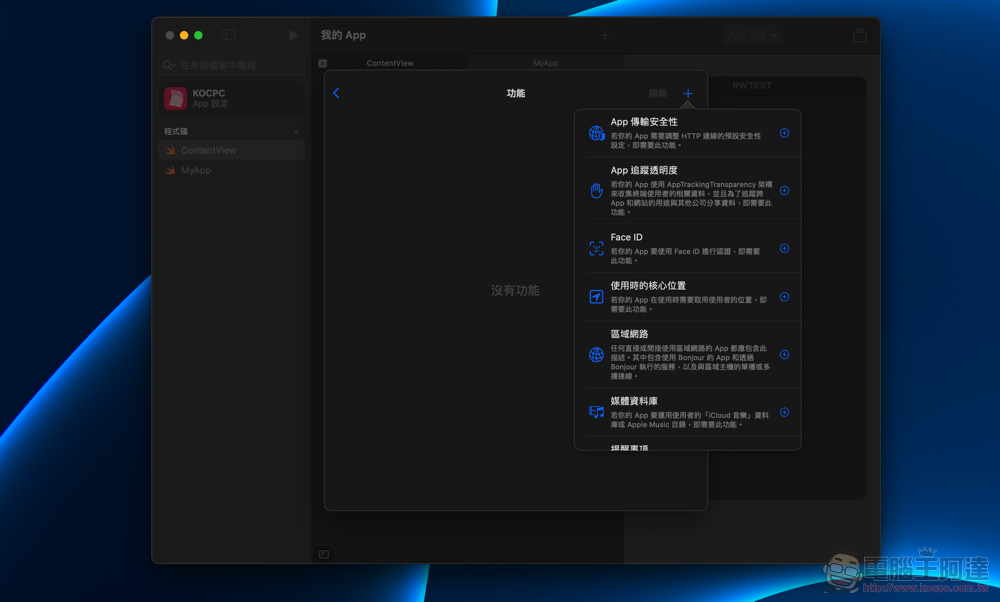Click the blue plus in 功能 header
The image size is (1000, 602).
point(688,94)
